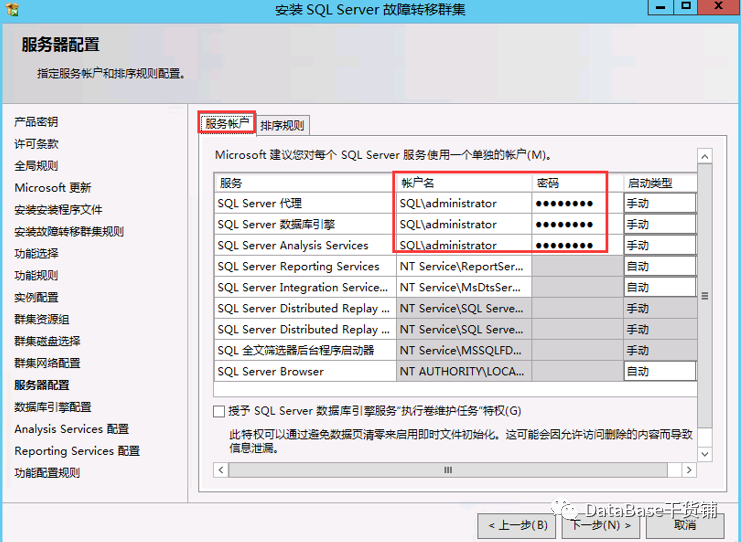Viewport: 741px width, 542px height.
Task: Select Reporting Services 配置 step in sidebar
Action: click(77, 451)
